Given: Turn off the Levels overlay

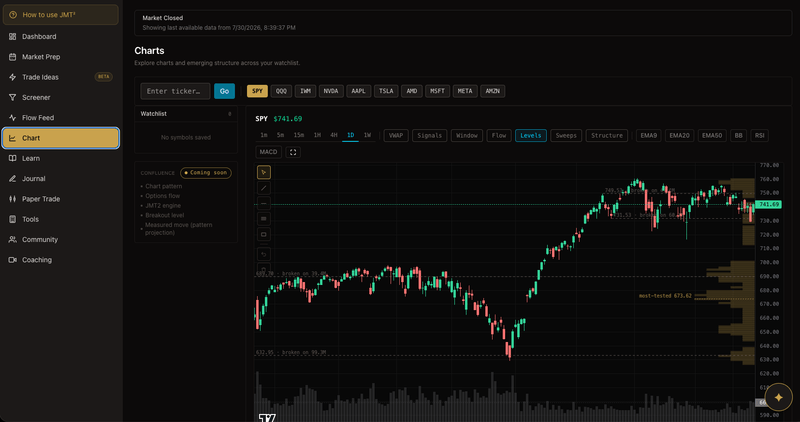Looking at the screenshot, I should point(531,136).
